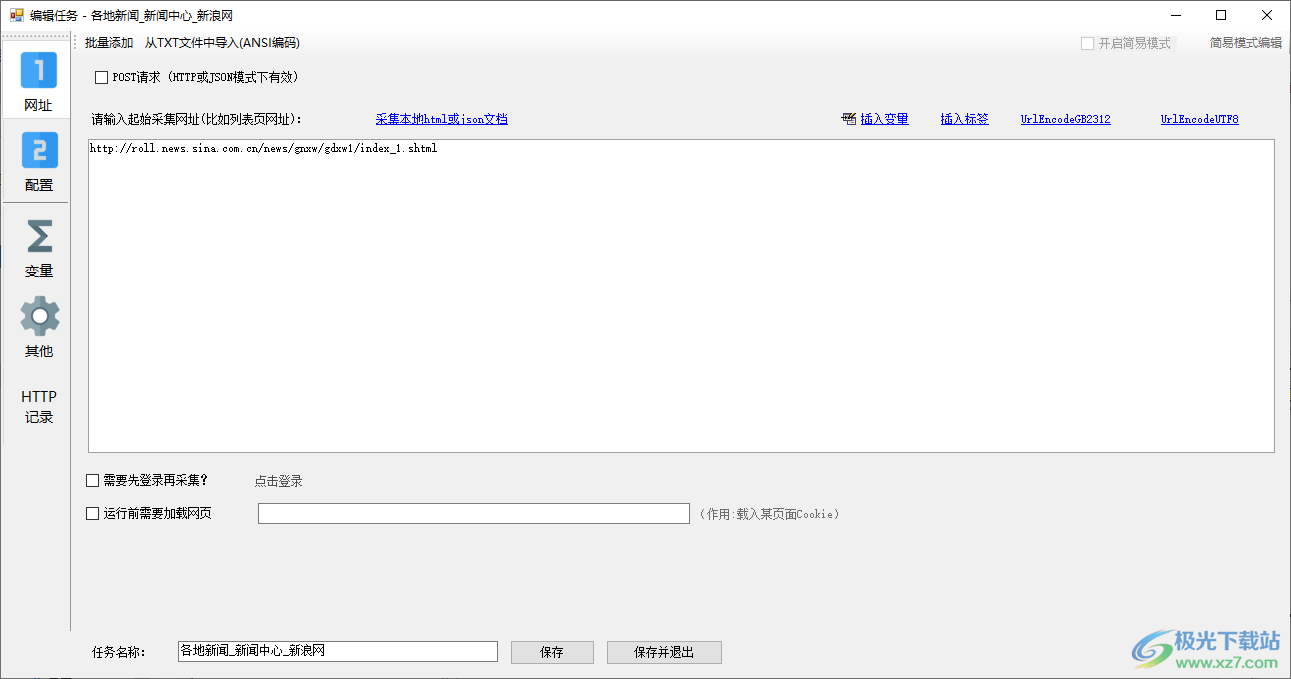
Task: Click the 插入标签 link
Action: [x=965, y=119]
